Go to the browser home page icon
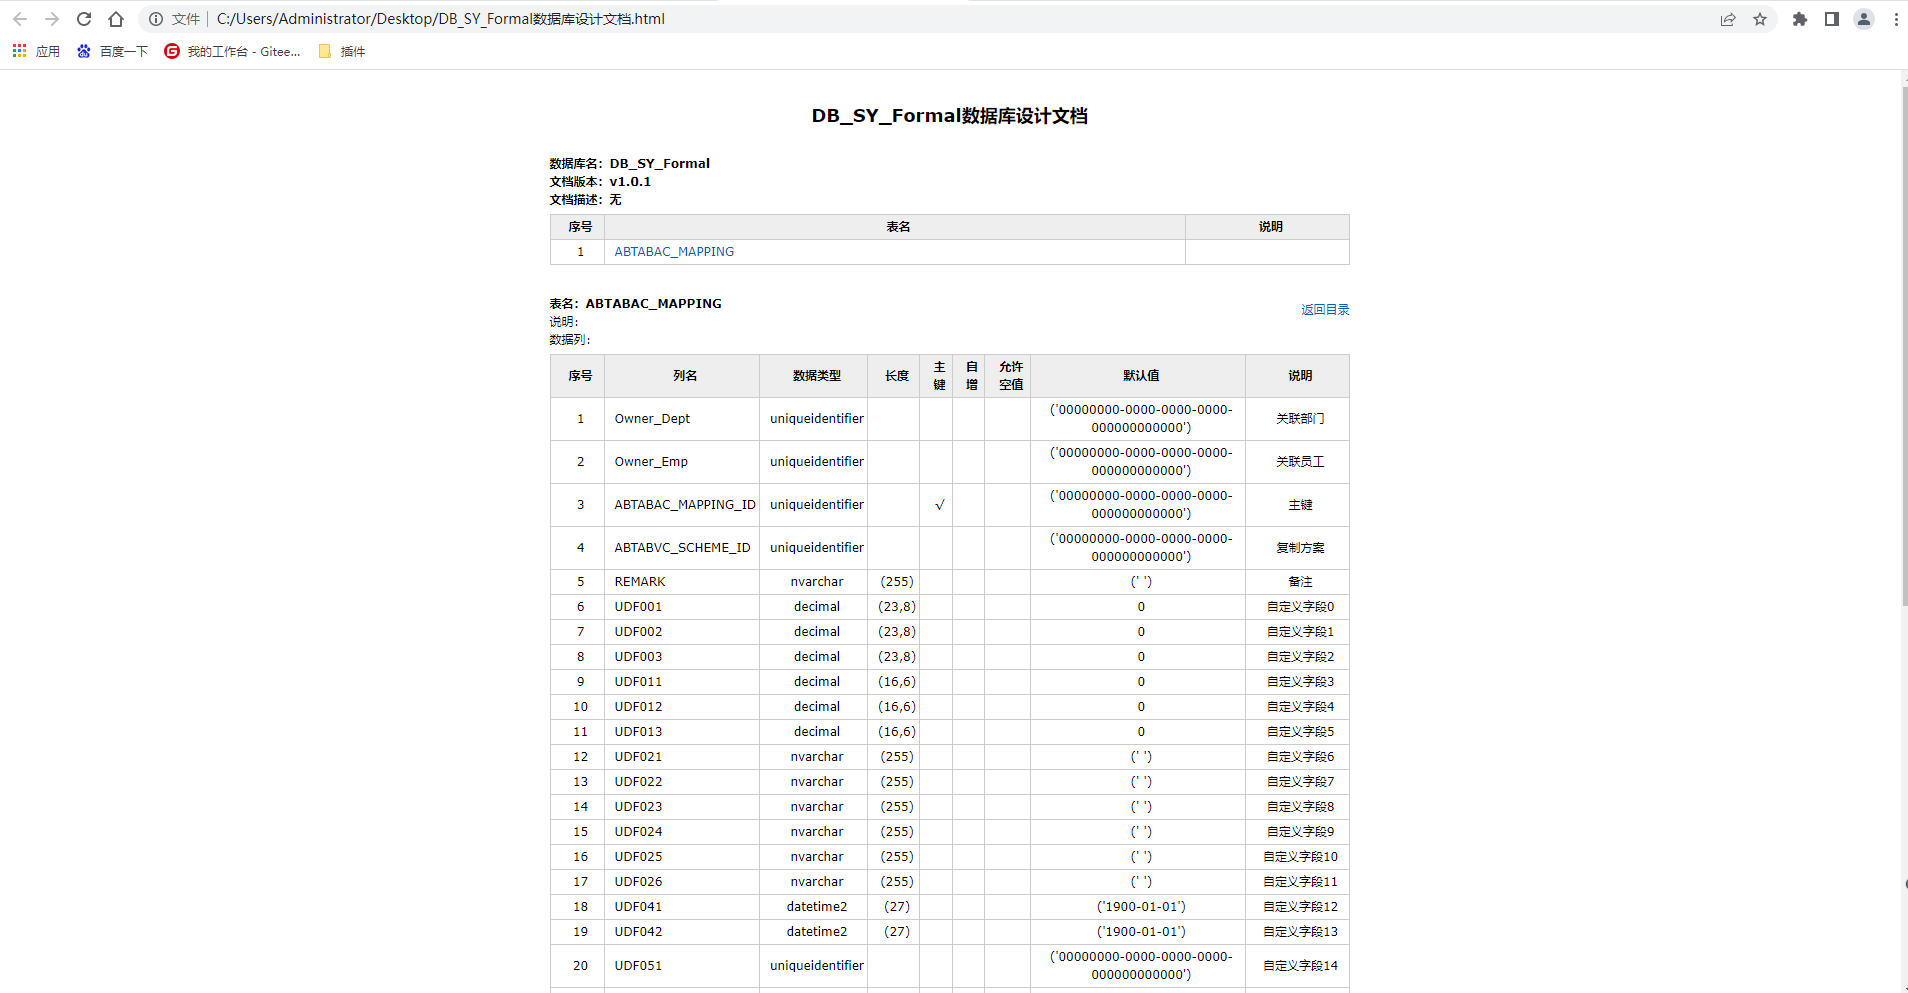 [116, 19]
